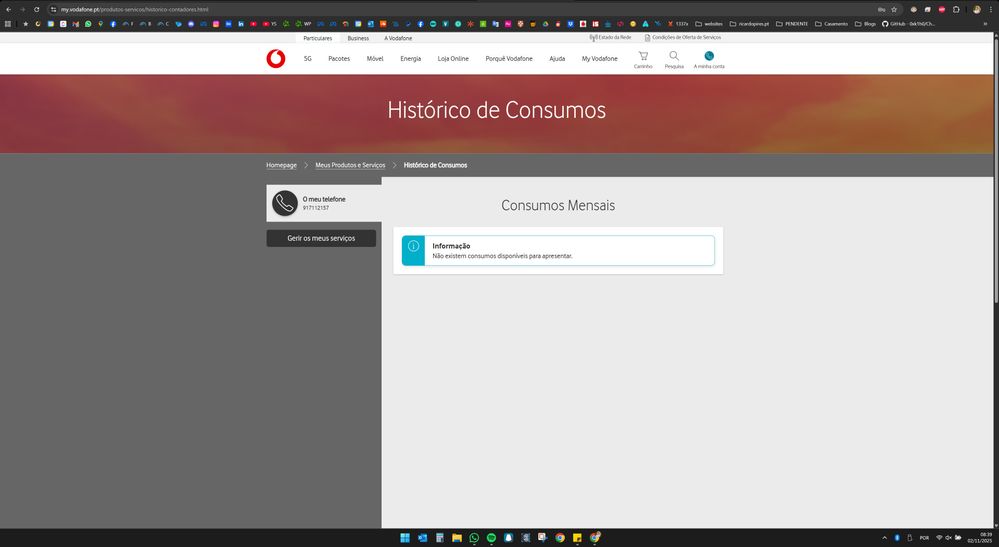Open the Energia menu
Image resolution: width=999 pixels, height=547 pixels.
tap(410, 59)
